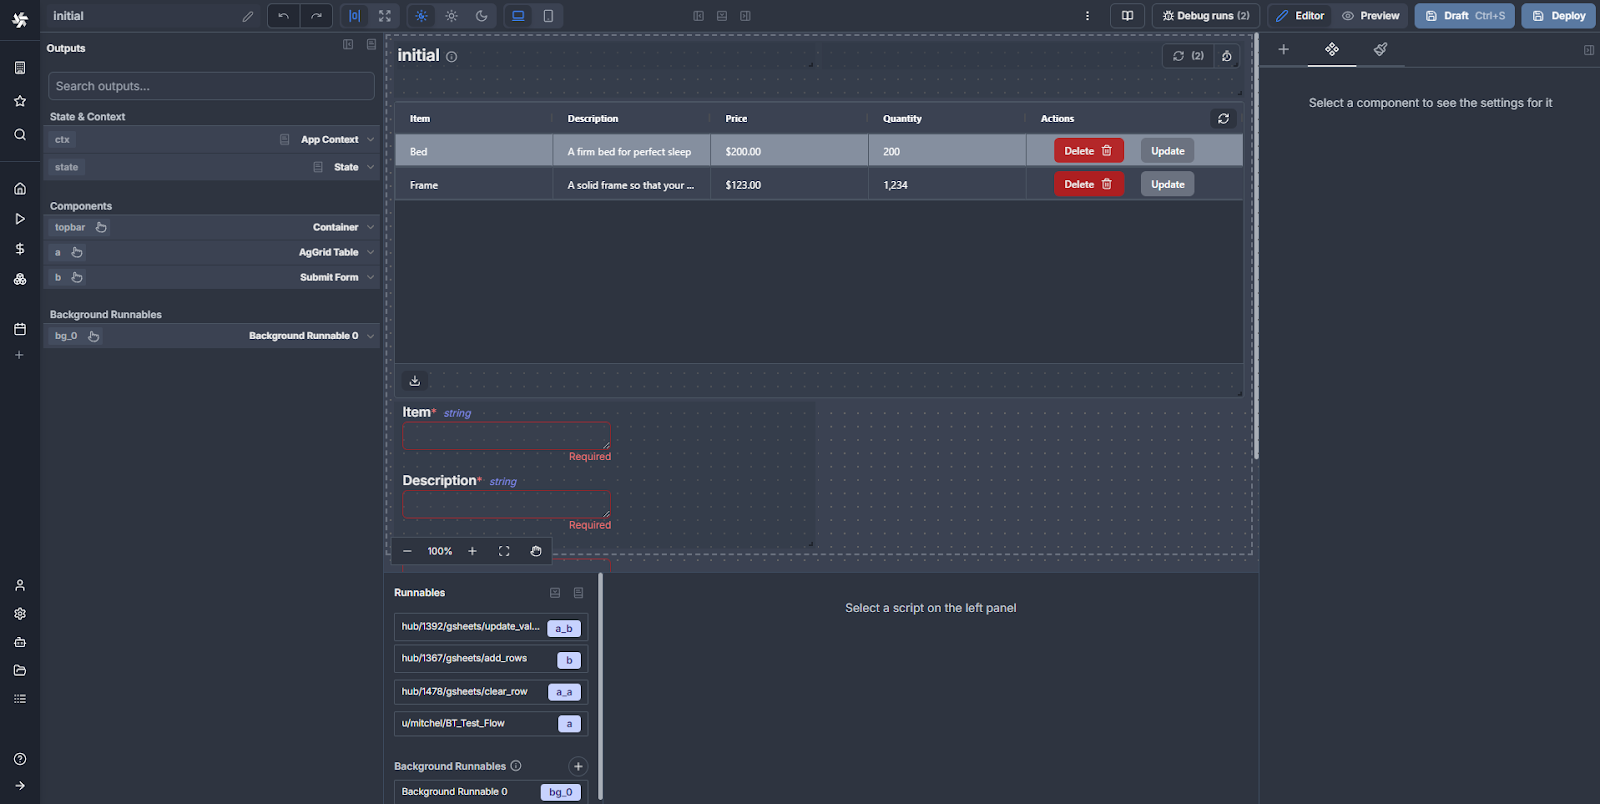Select the full-width layout mode
Viewport: 1600px width, 804px height.
click(385, 16)
